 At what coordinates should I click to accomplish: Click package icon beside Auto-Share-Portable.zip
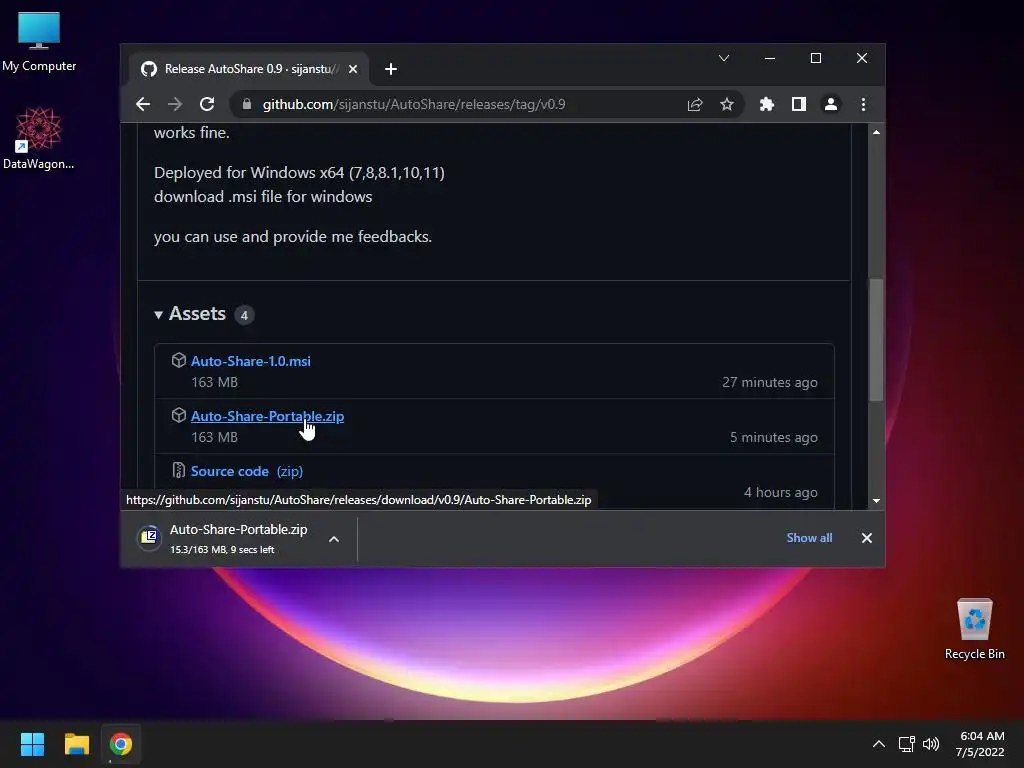[178, 415]
